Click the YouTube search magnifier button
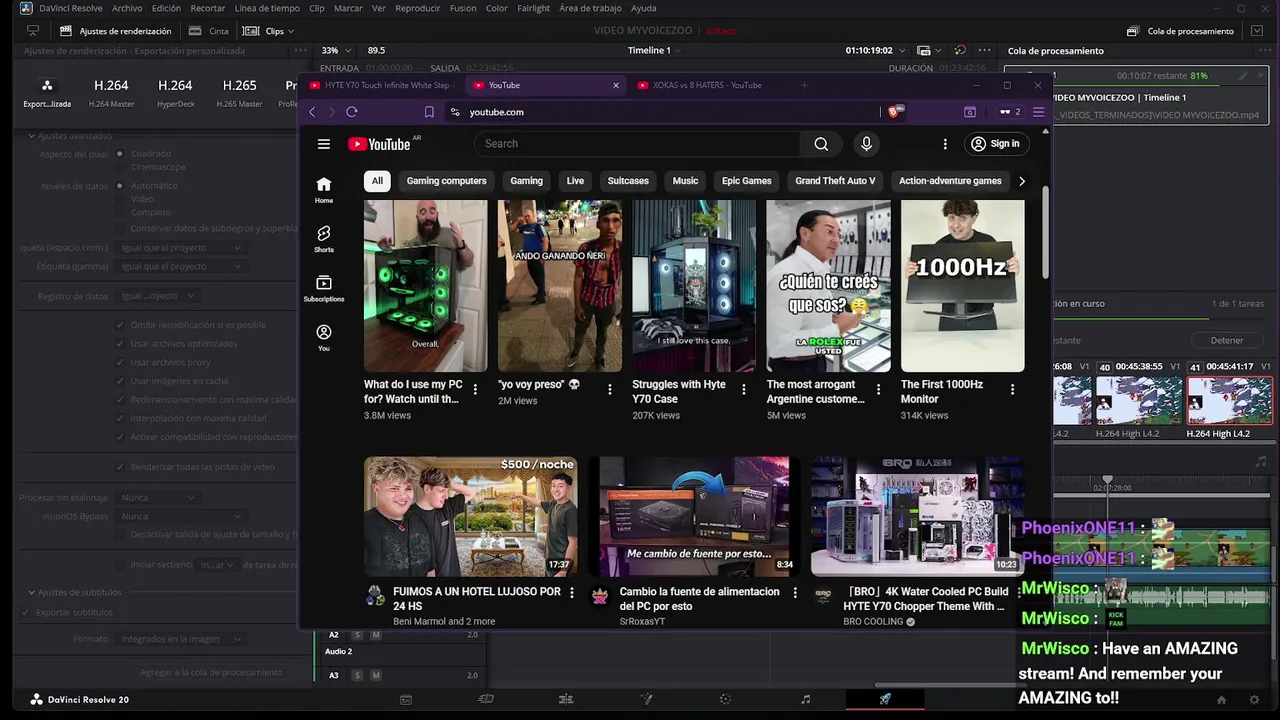The width and height of the screenshot is (1280, 720). tap(821, 144)
